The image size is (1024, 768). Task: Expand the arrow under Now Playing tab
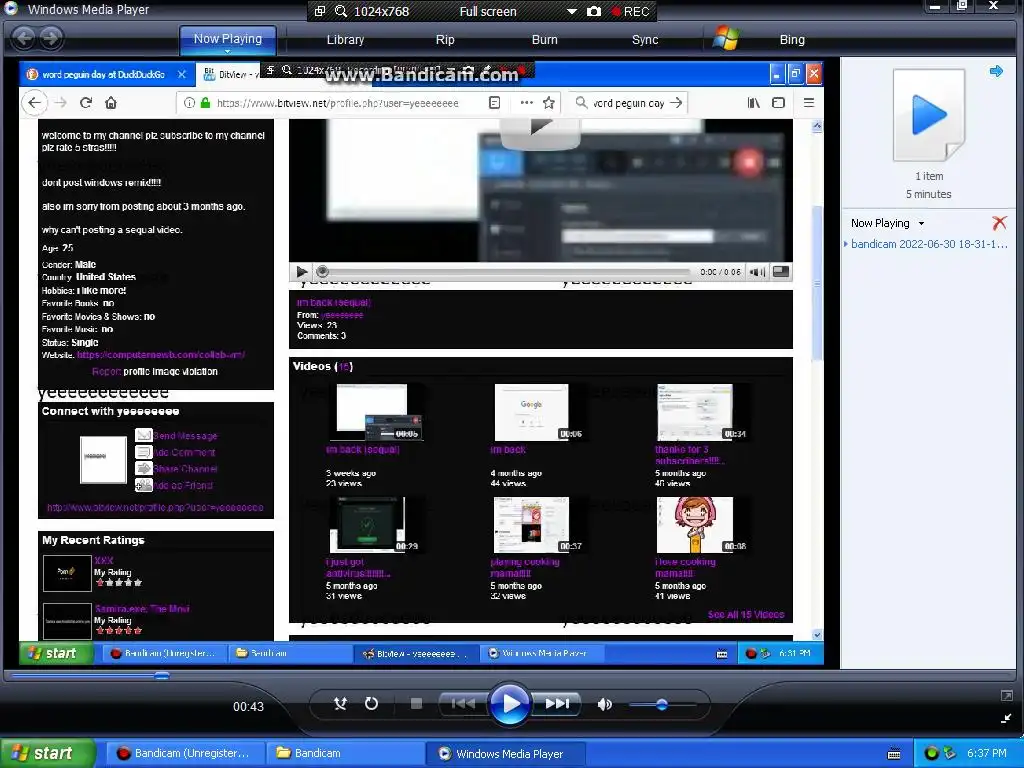tap(227, 51)
